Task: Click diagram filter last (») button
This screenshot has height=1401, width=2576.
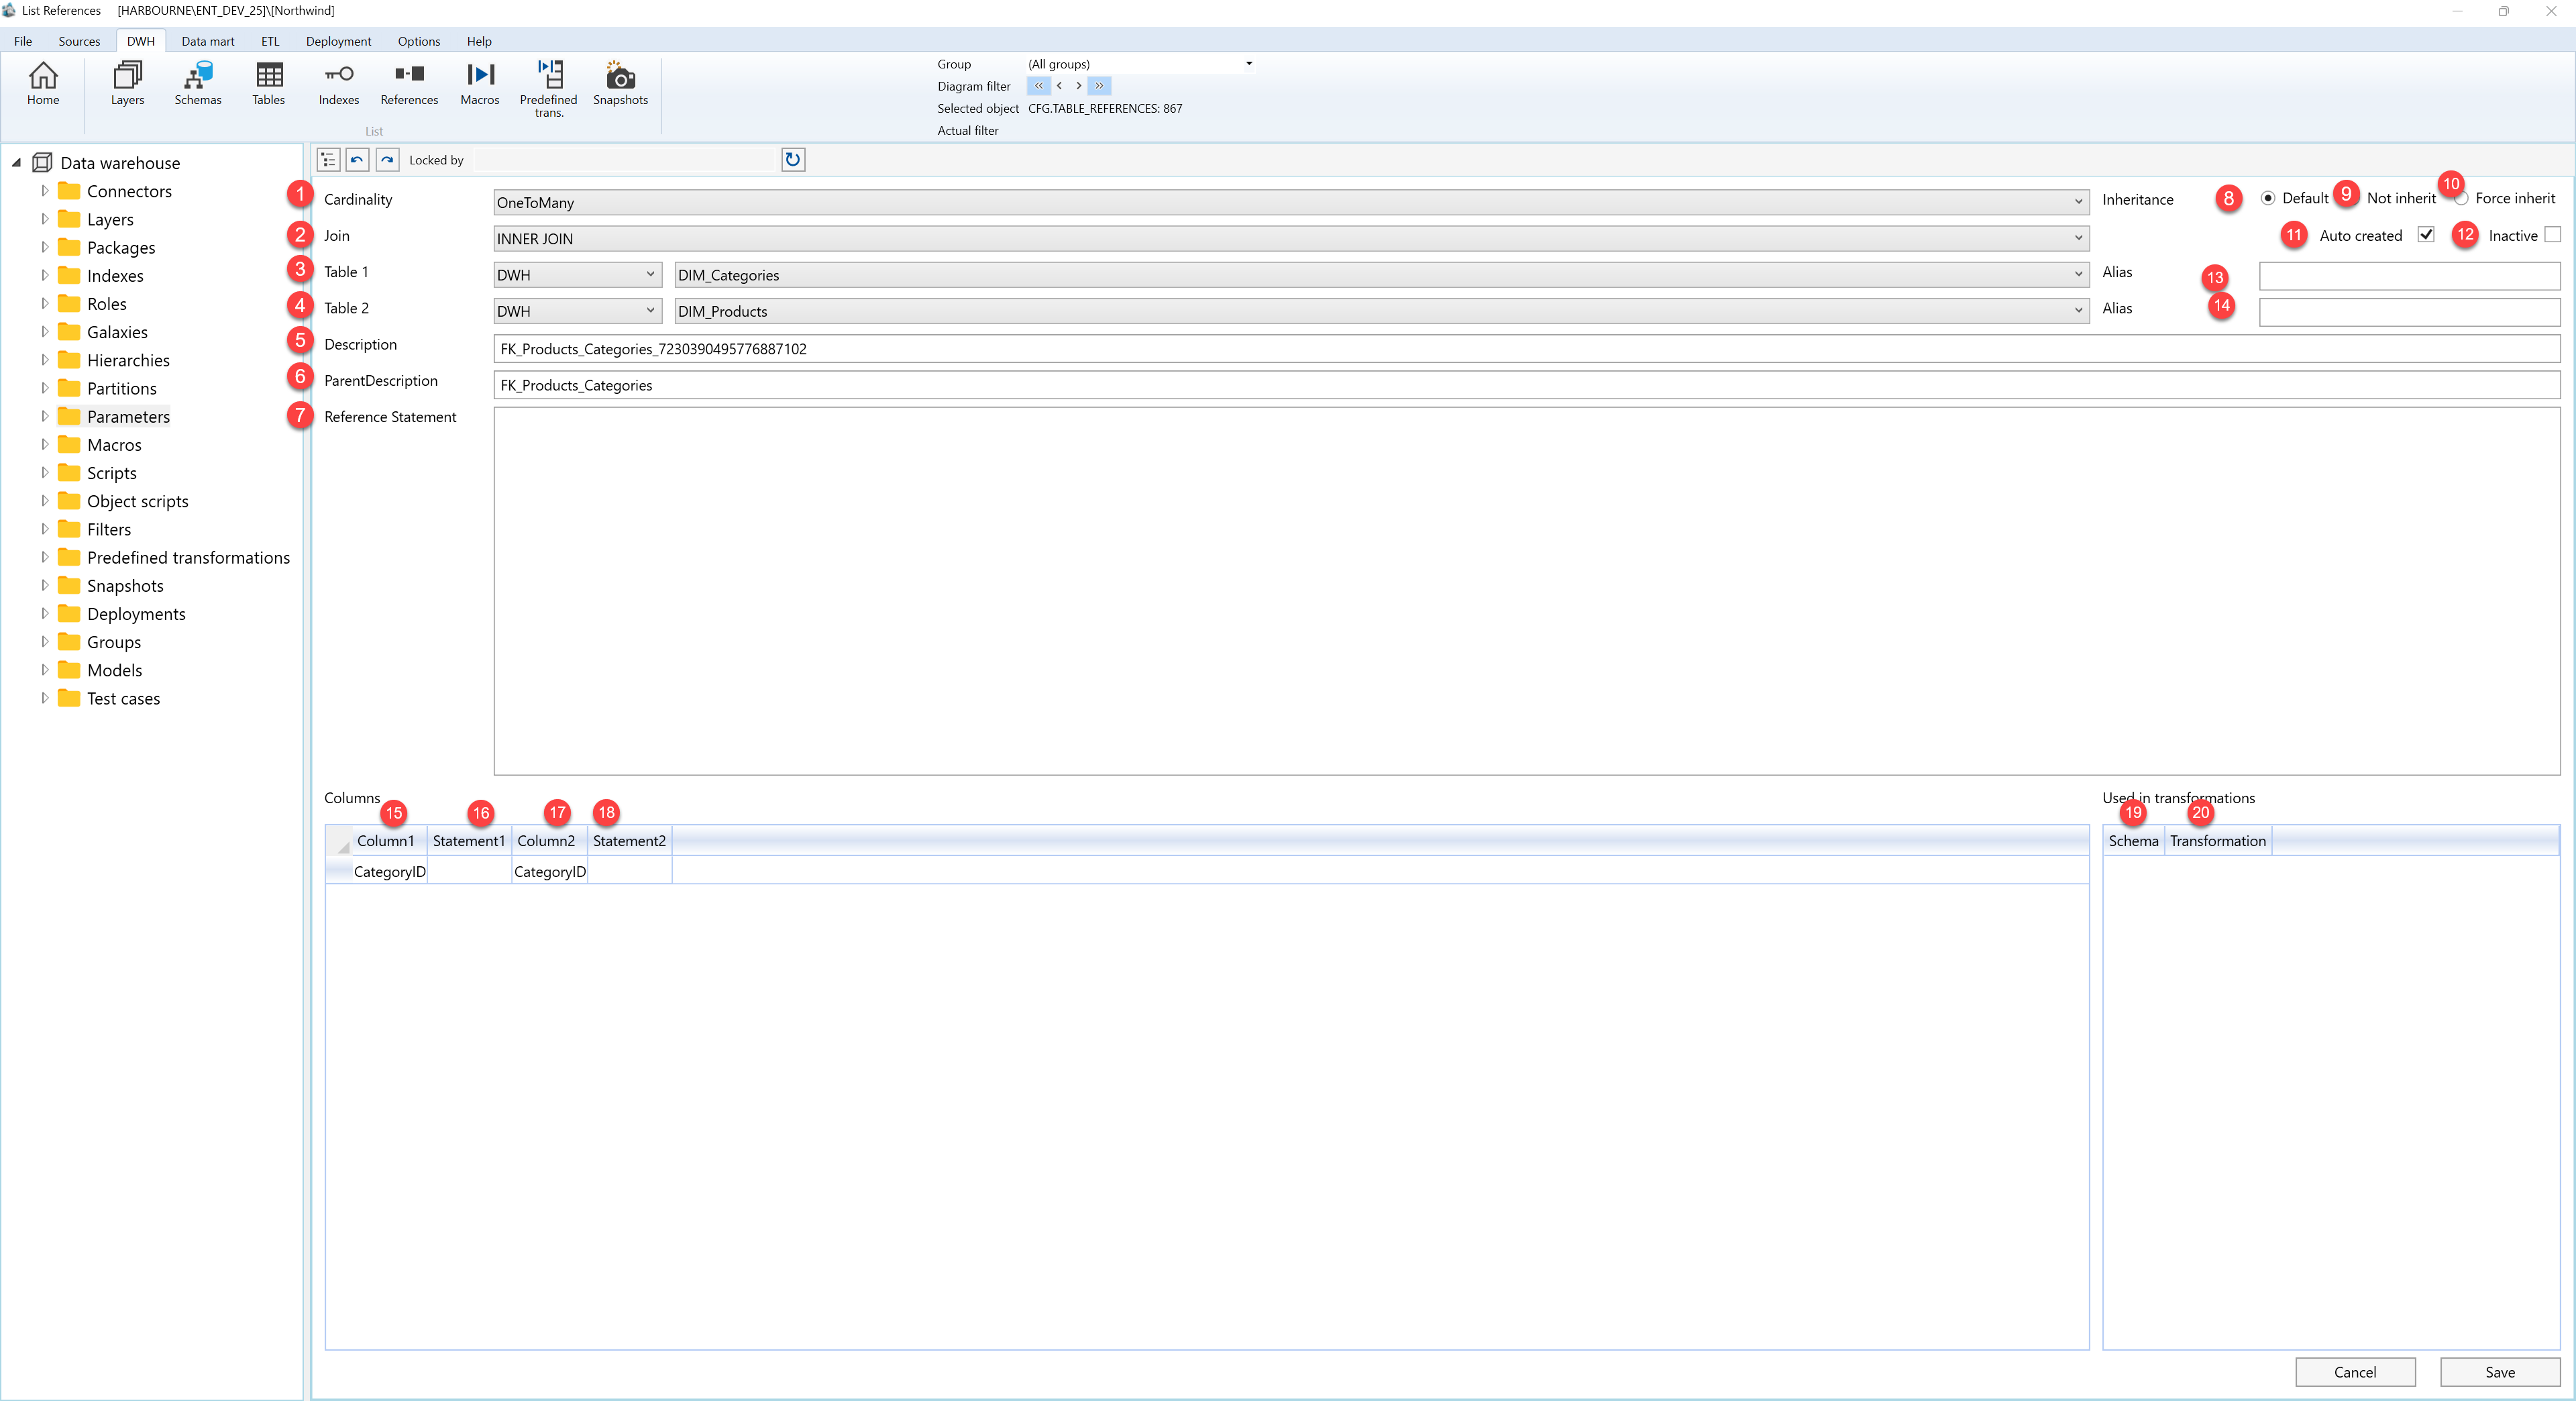Action: pyautogui.click(x=1099, y=86)
